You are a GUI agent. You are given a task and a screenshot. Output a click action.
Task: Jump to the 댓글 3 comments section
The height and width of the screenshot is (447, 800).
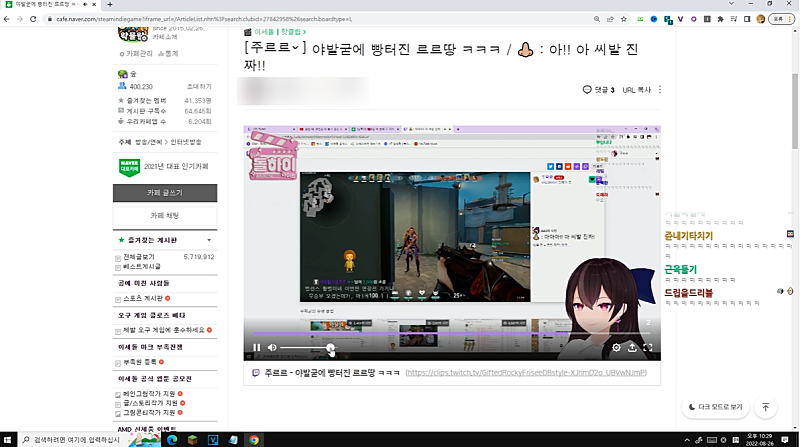pos(598,90)
